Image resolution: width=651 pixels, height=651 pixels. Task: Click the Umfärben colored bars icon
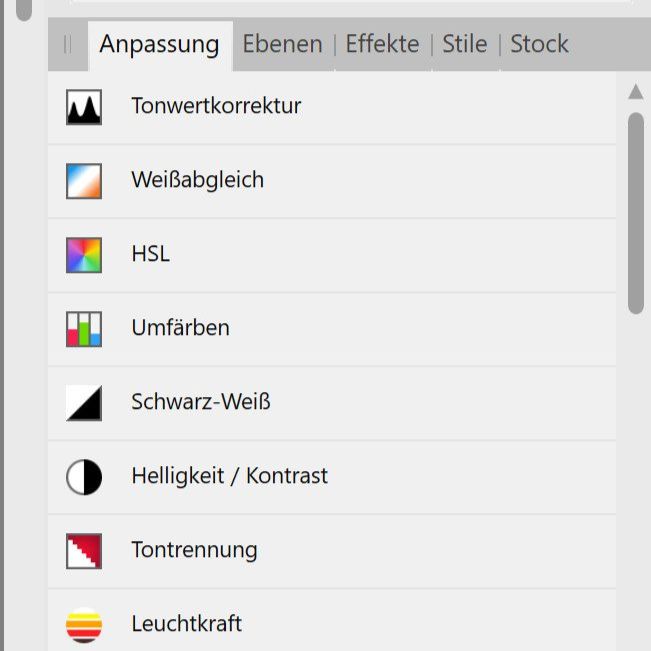84,328
